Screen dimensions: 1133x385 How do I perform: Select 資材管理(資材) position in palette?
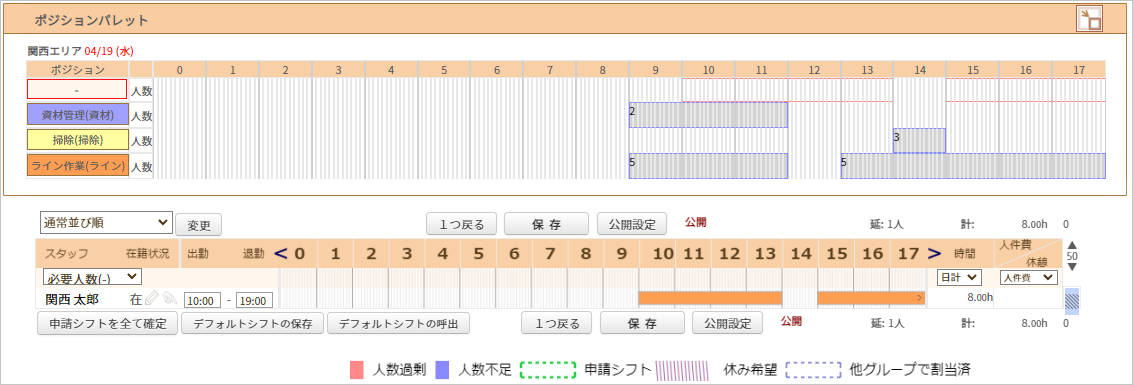click(77, 114)
